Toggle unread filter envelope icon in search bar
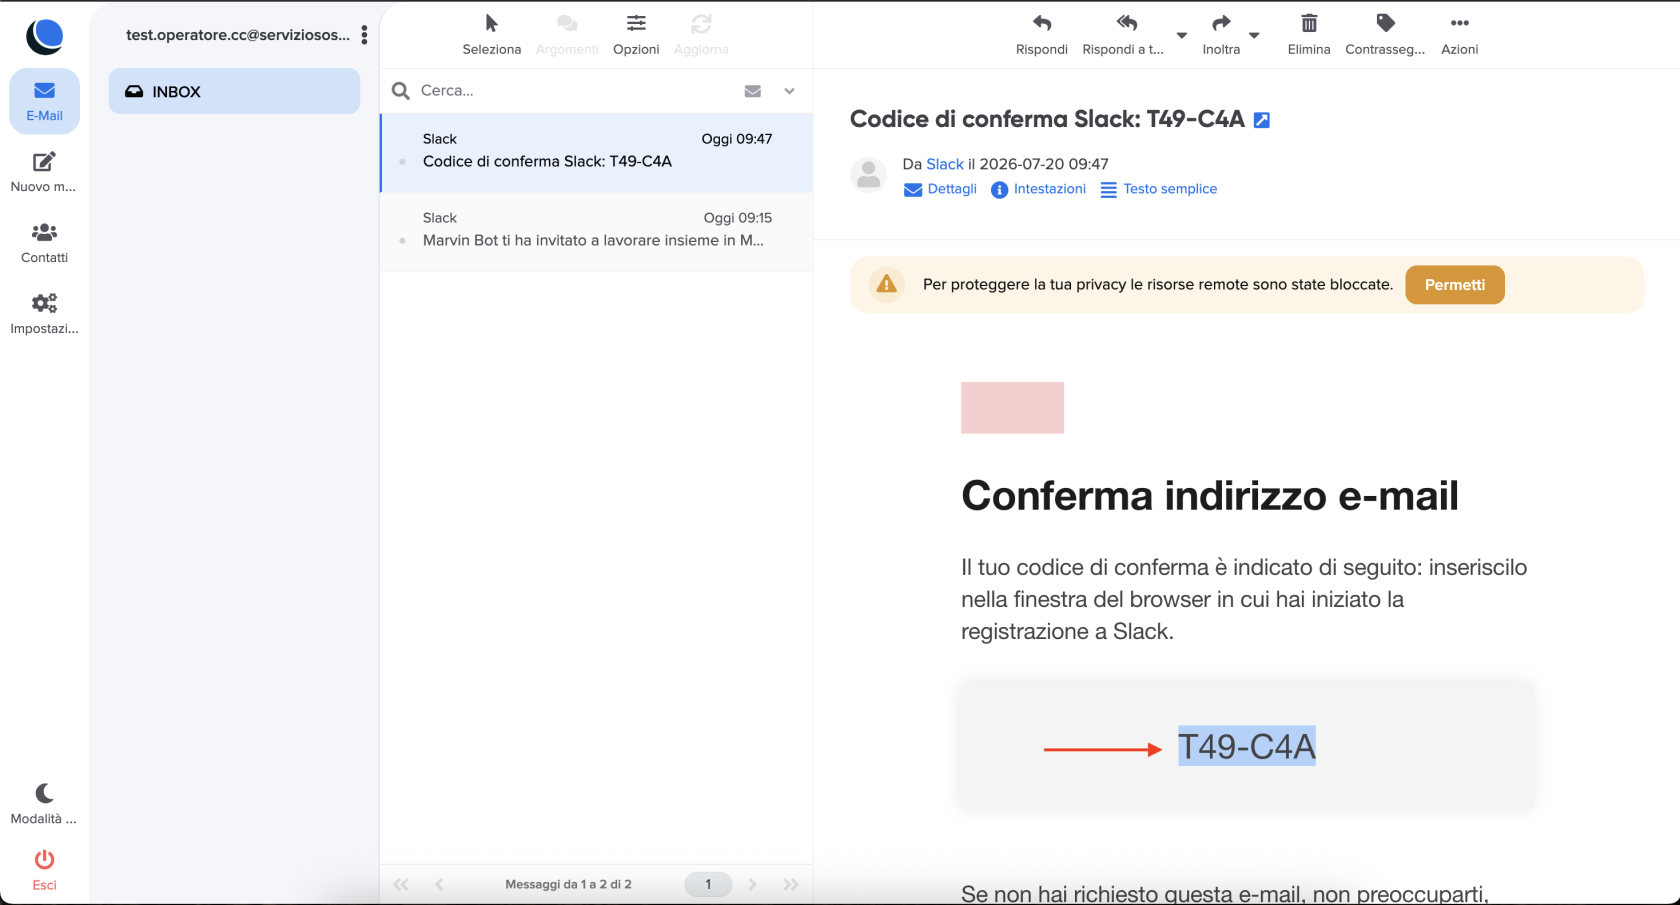The height and width of the screenshot is (905, 1680). (753, 91)
